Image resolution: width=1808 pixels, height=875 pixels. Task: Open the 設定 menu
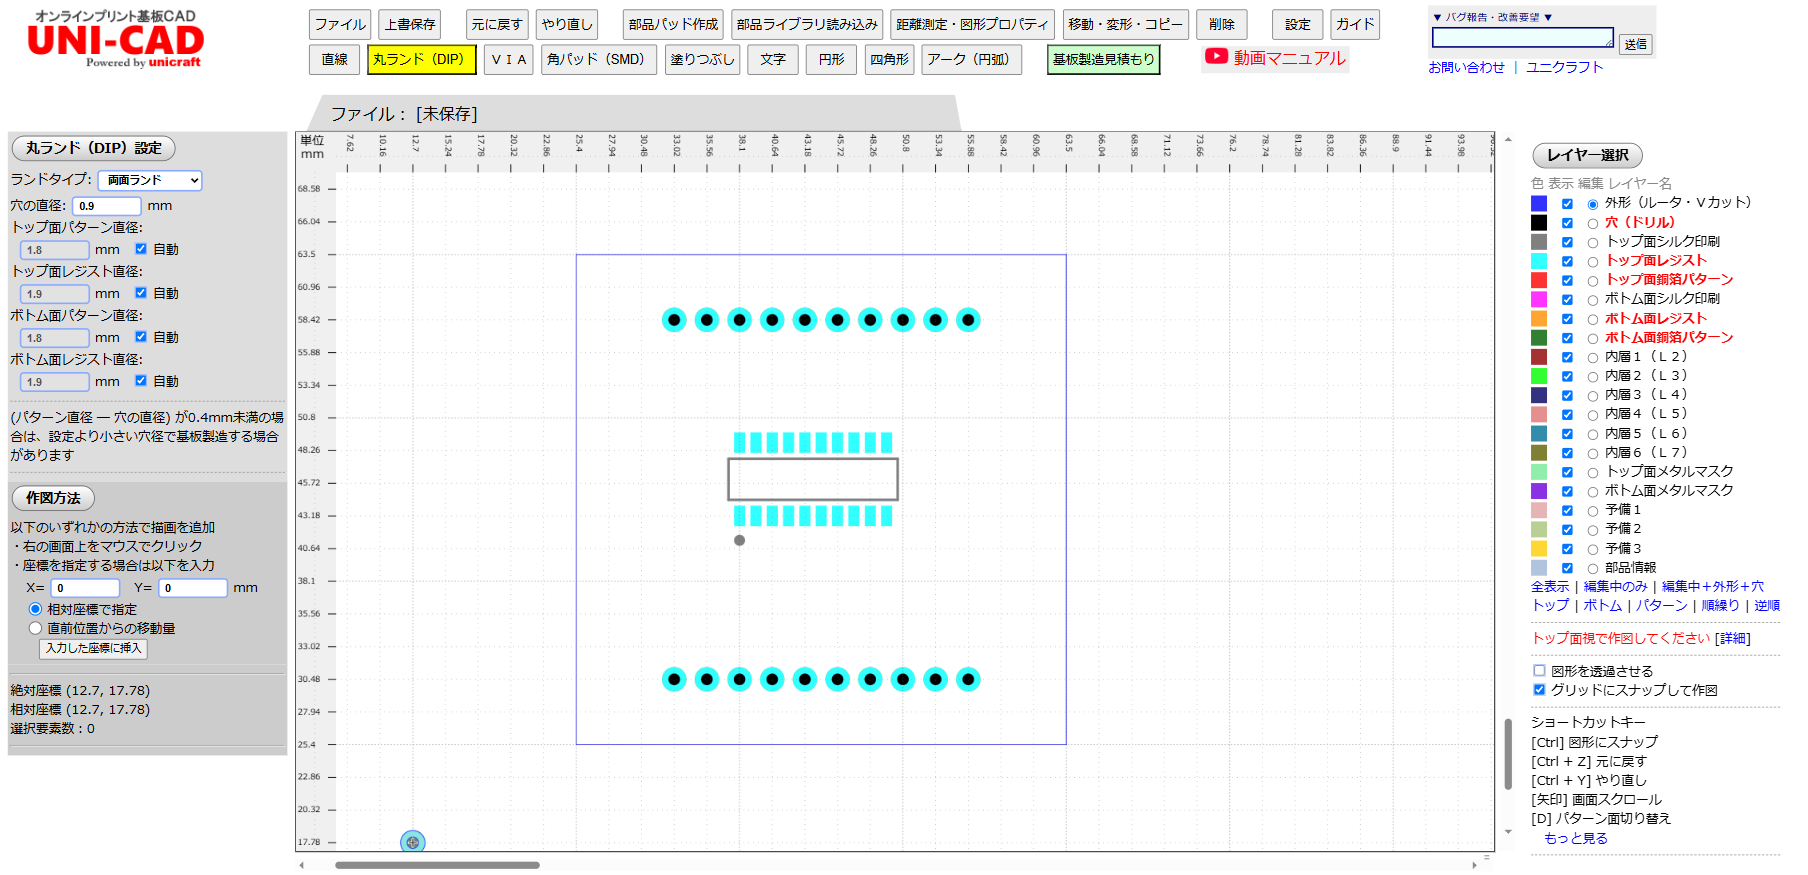pos(1297,25)
